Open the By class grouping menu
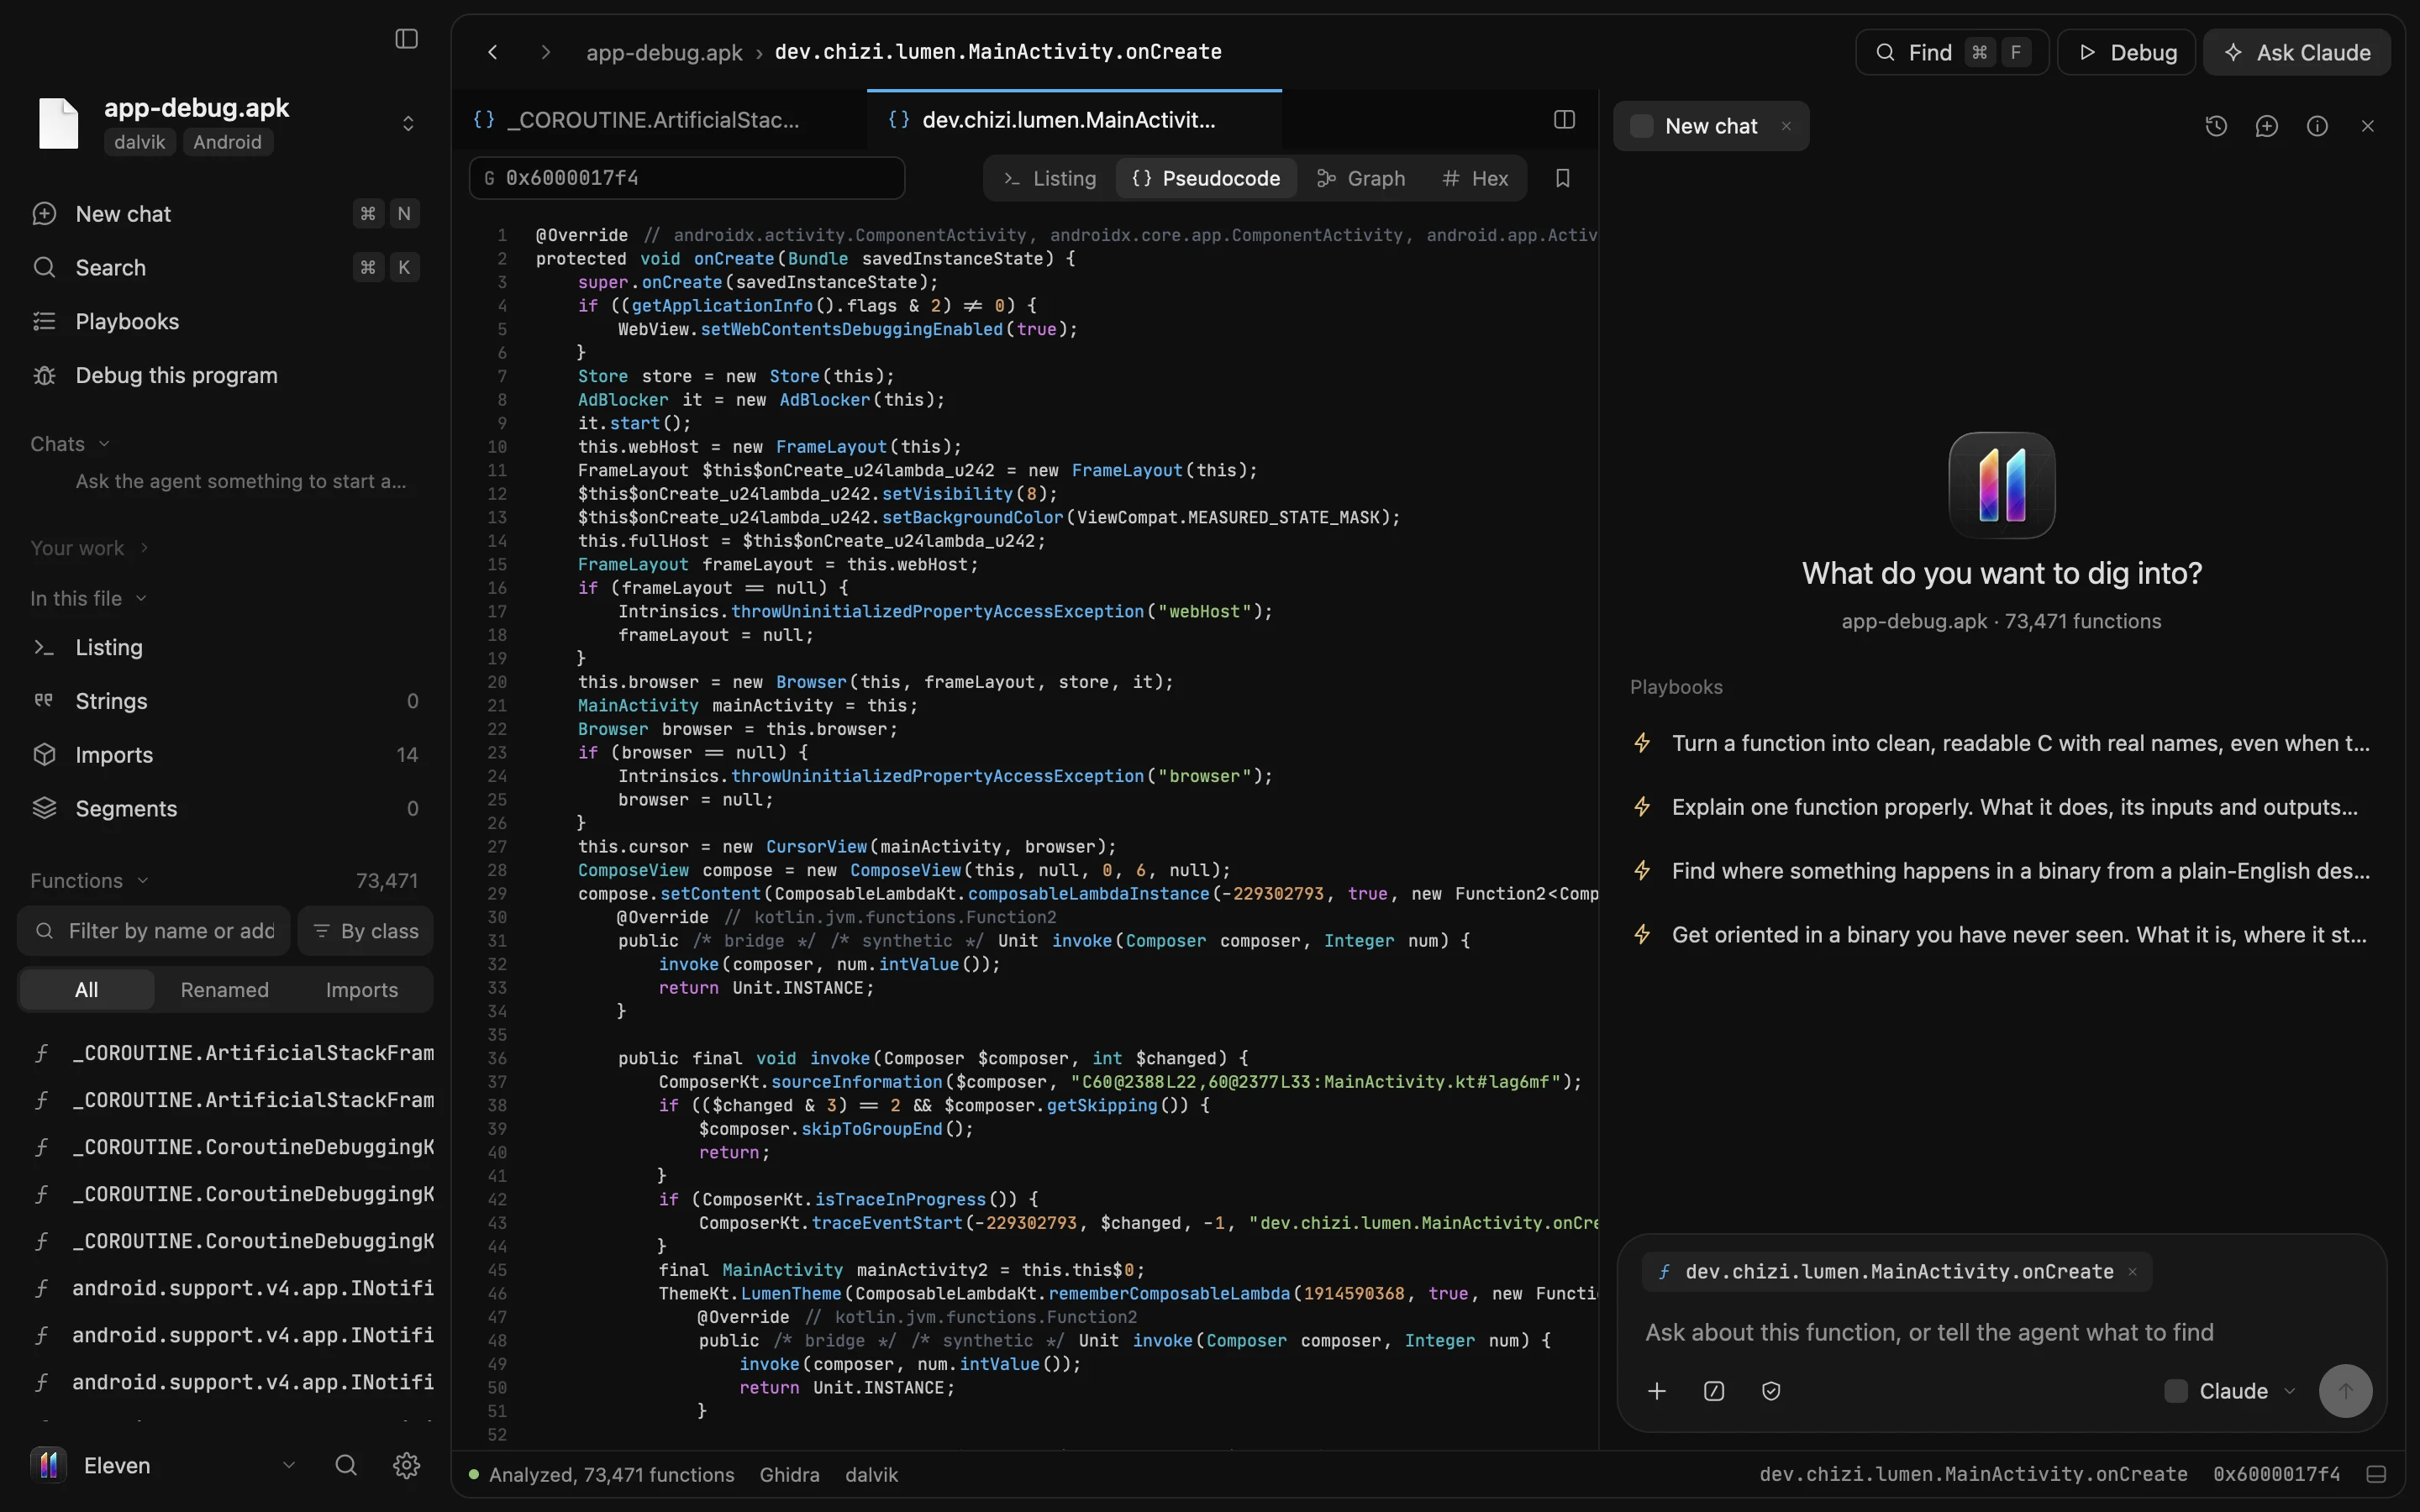2420x1512 pixels. point(365,931)
